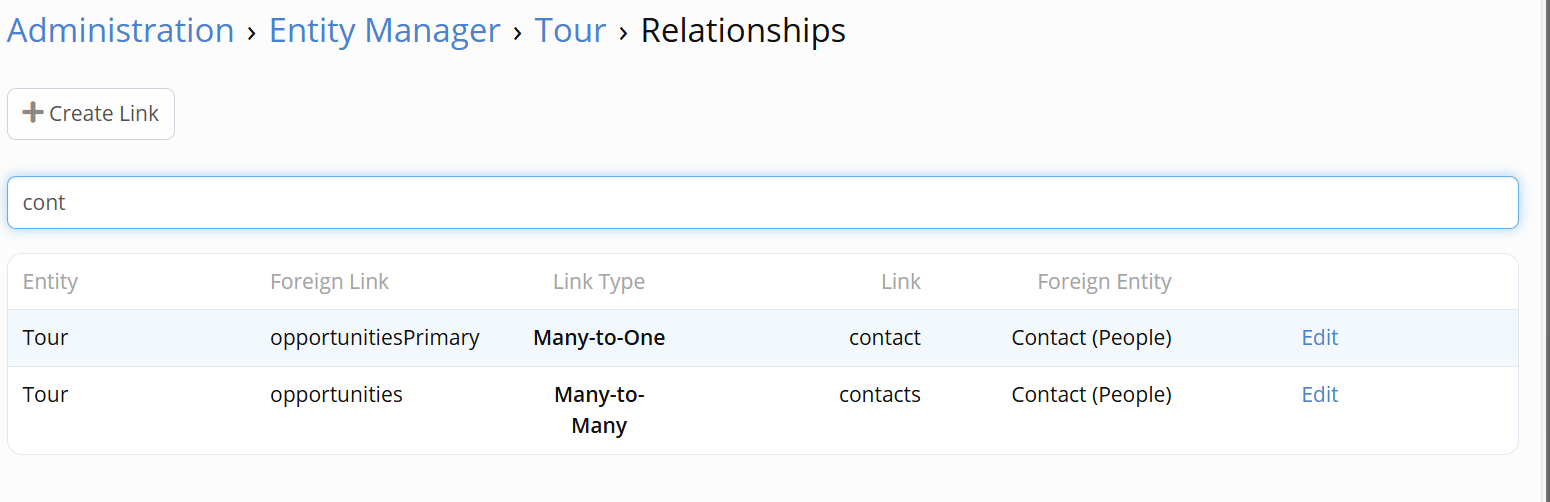Click Contact (People) in the contacts row
The image size is (1550, 502).
[1091, 395]
